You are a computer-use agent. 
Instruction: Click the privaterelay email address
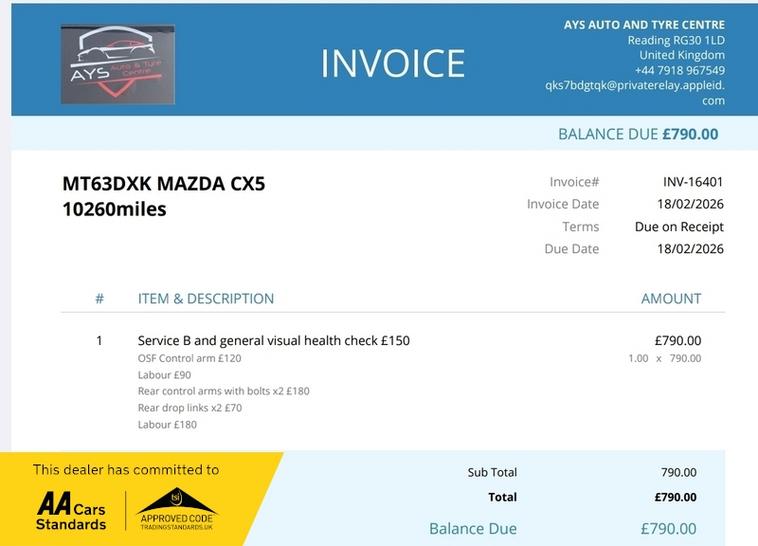tap(634, 86)
